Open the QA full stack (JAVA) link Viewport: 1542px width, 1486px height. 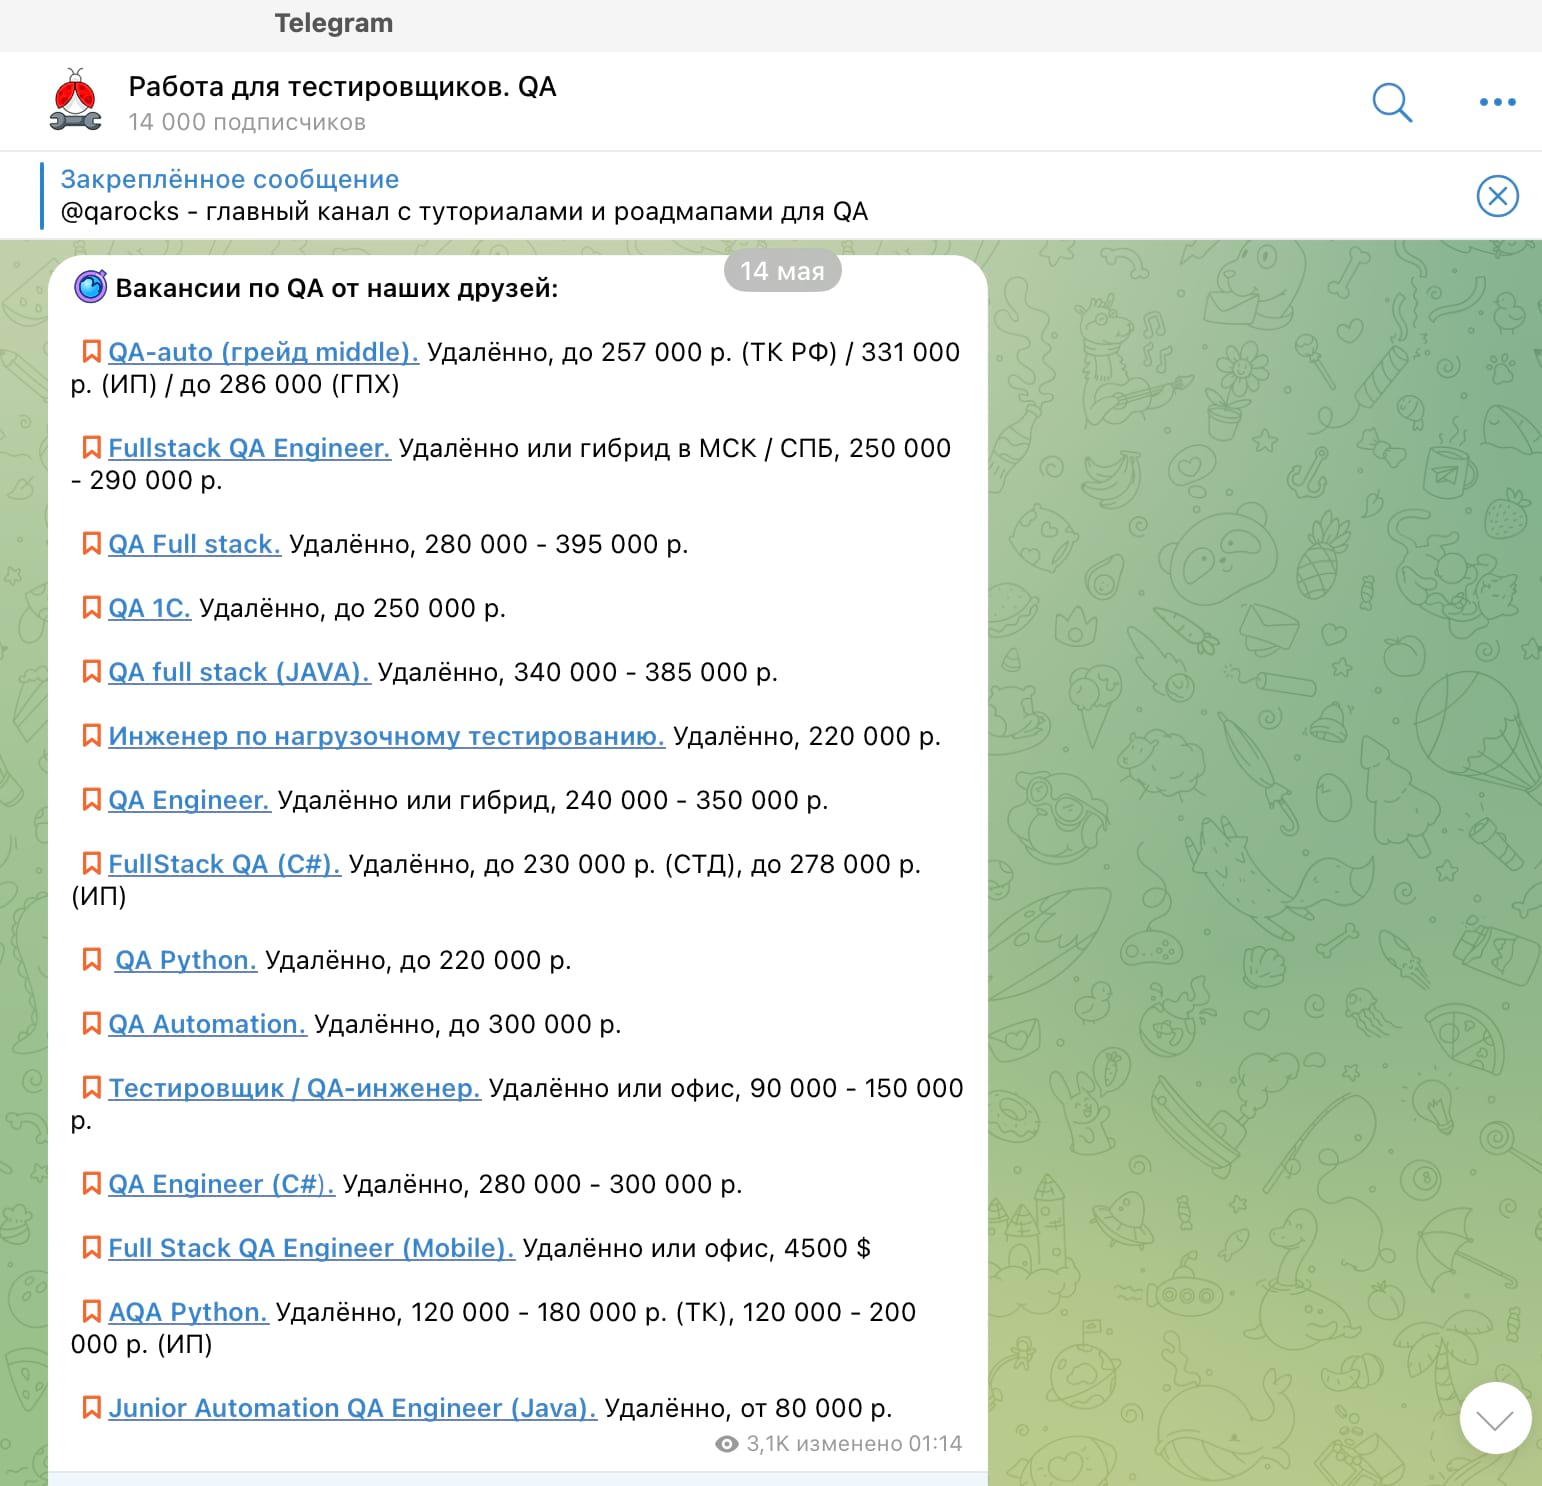coord(239,672)
